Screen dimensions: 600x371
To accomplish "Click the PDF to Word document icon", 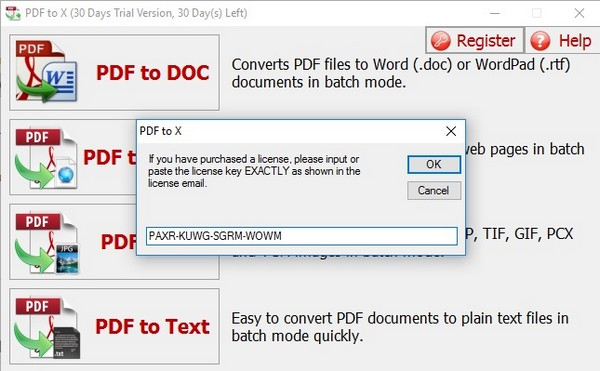I will (46, 72).
